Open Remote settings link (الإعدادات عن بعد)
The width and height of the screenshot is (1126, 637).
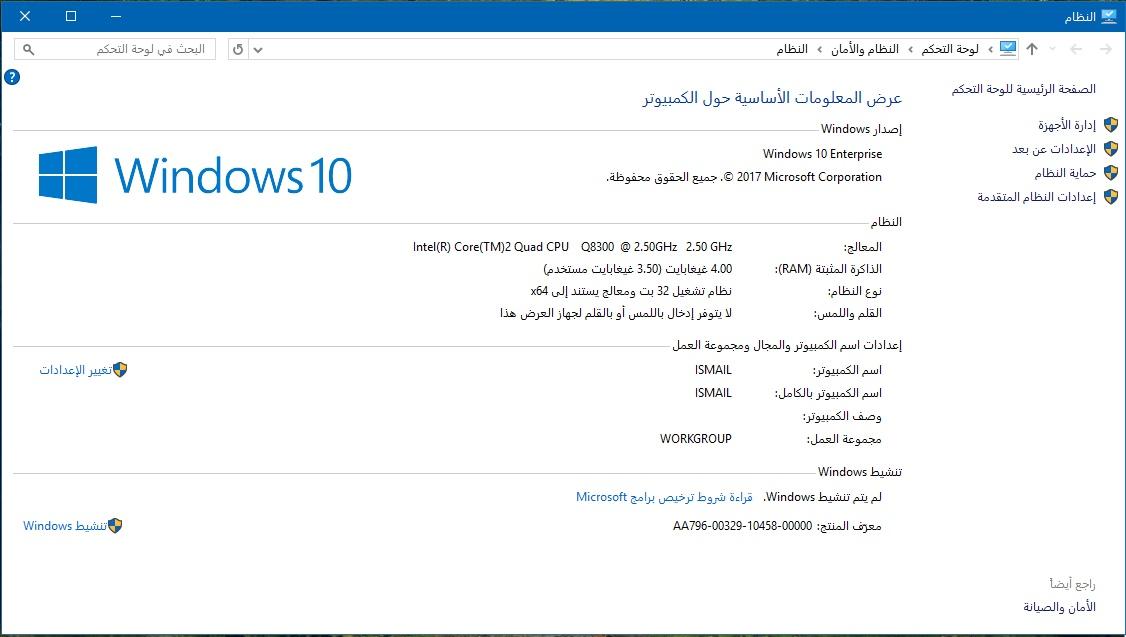(x=1053, y=149)
